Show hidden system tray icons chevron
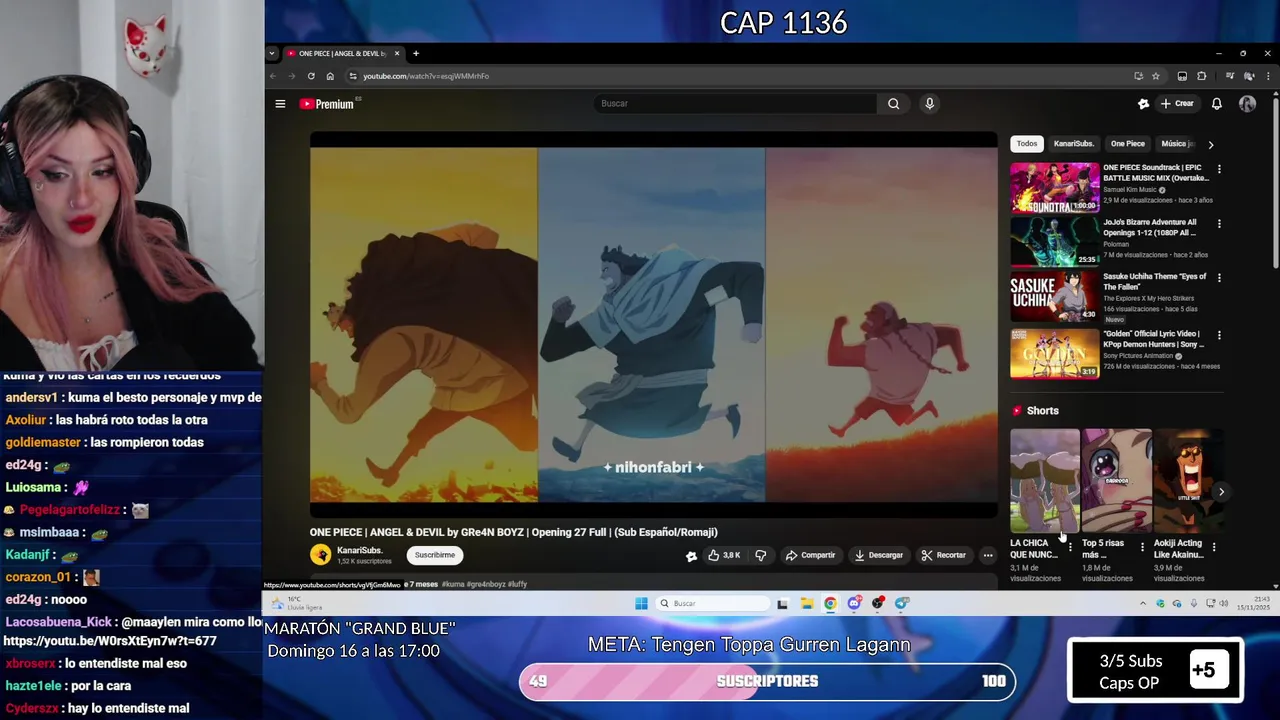This screenshot has height=720, width=1280. click(x=1143, y=604)
